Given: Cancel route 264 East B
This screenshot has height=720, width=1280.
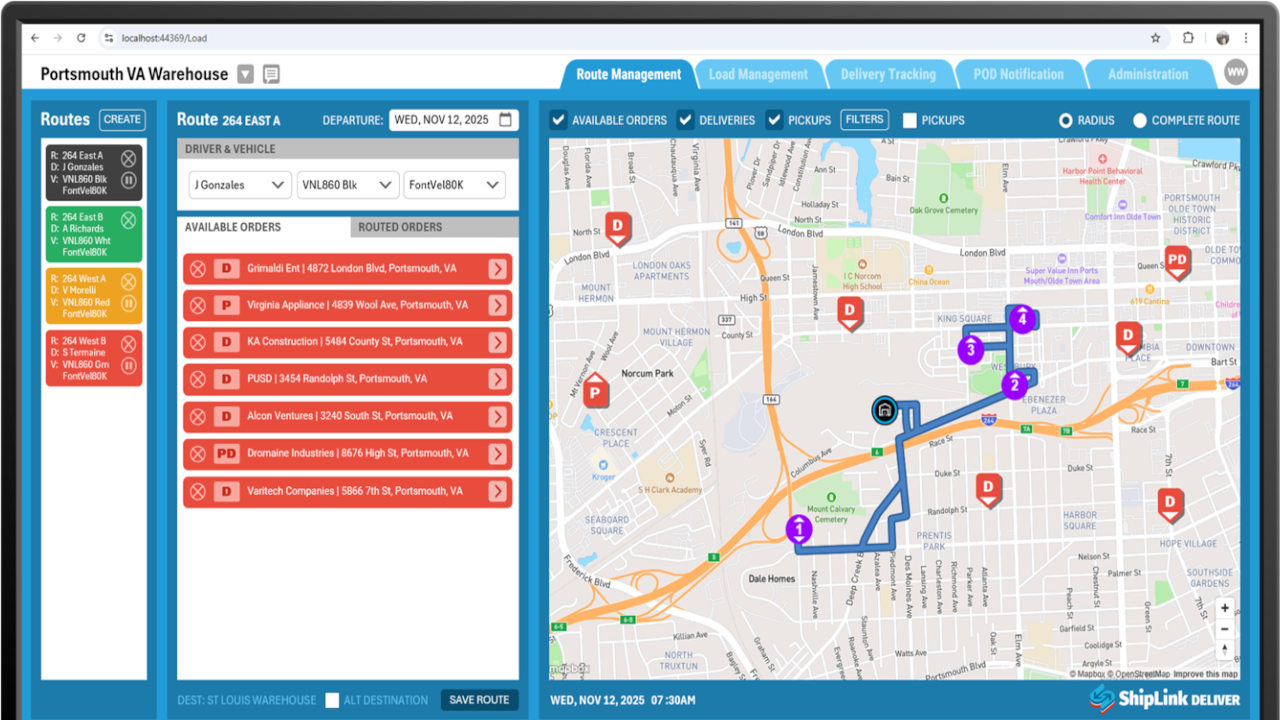Looking at the screenshot, I should (129, 220).
